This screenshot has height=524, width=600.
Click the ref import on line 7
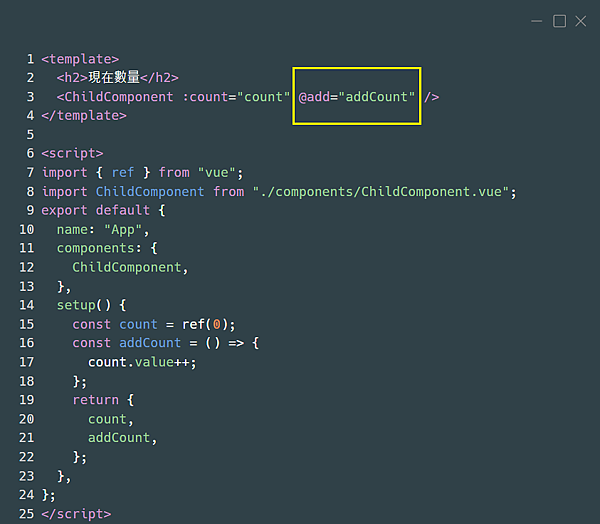[123, 173]
